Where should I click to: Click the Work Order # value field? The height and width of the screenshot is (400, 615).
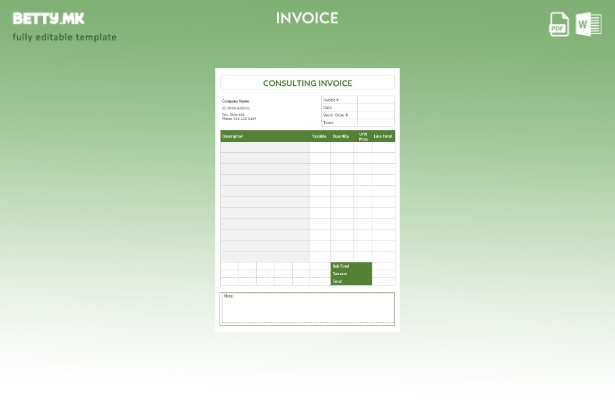point(375,115)
